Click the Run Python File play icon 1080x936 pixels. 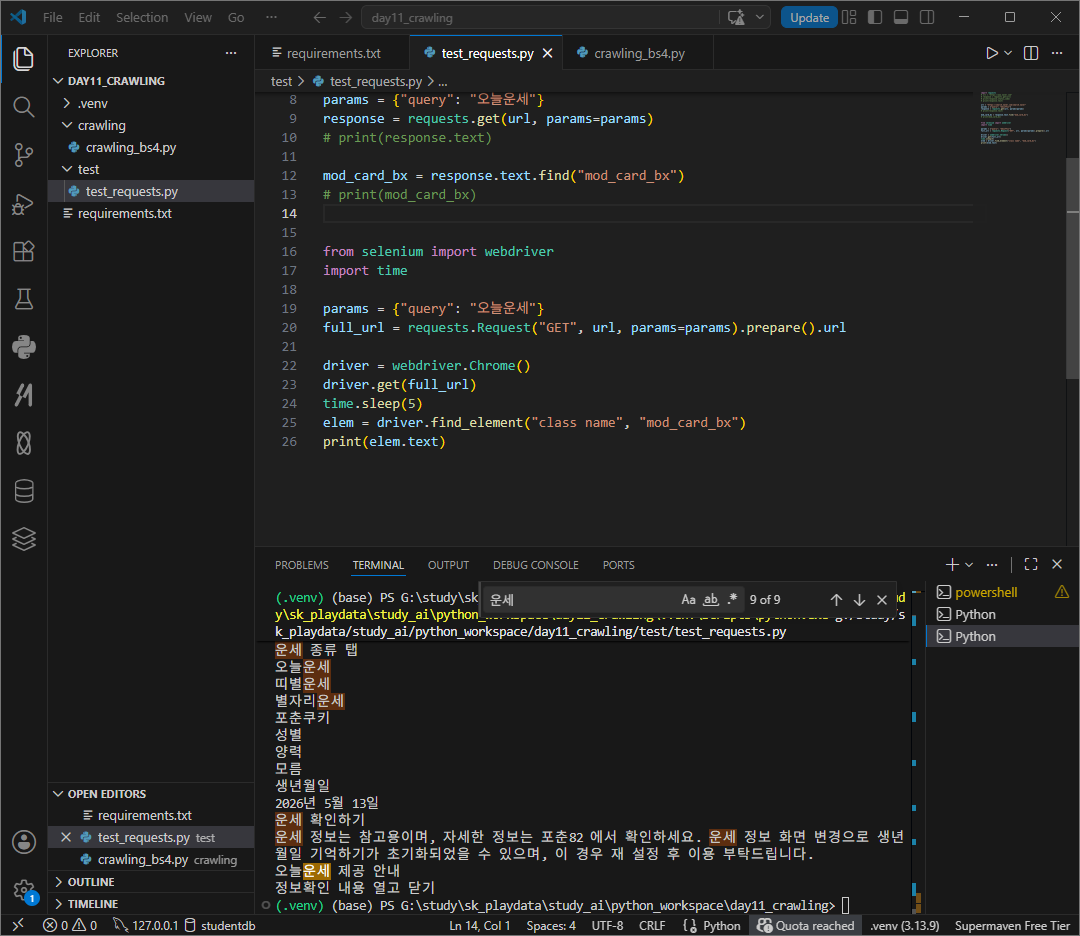(991, 53)
